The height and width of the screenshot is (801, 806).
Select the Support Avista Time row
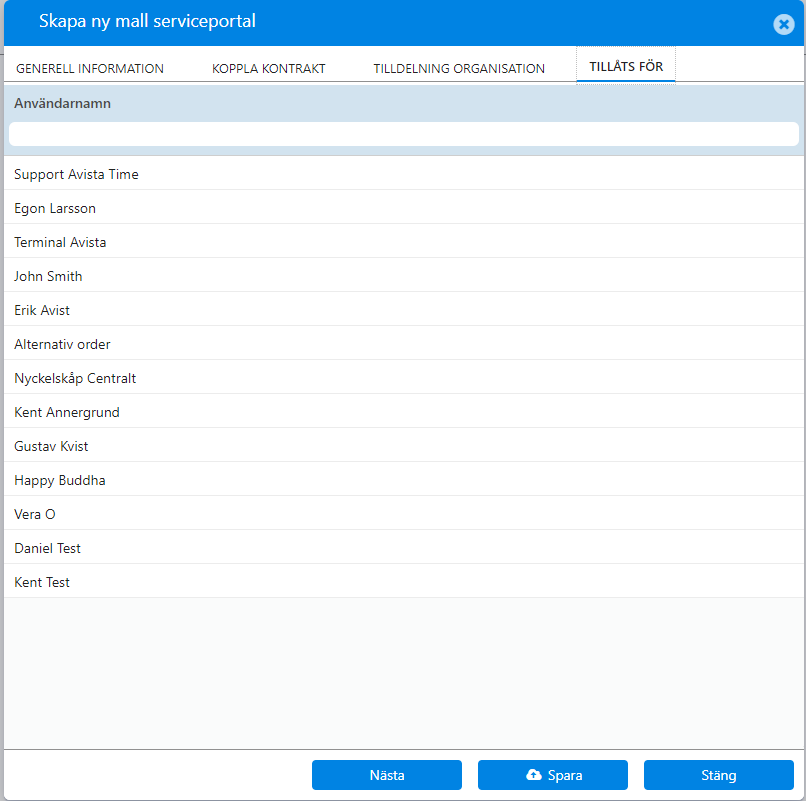click(404, 174)
